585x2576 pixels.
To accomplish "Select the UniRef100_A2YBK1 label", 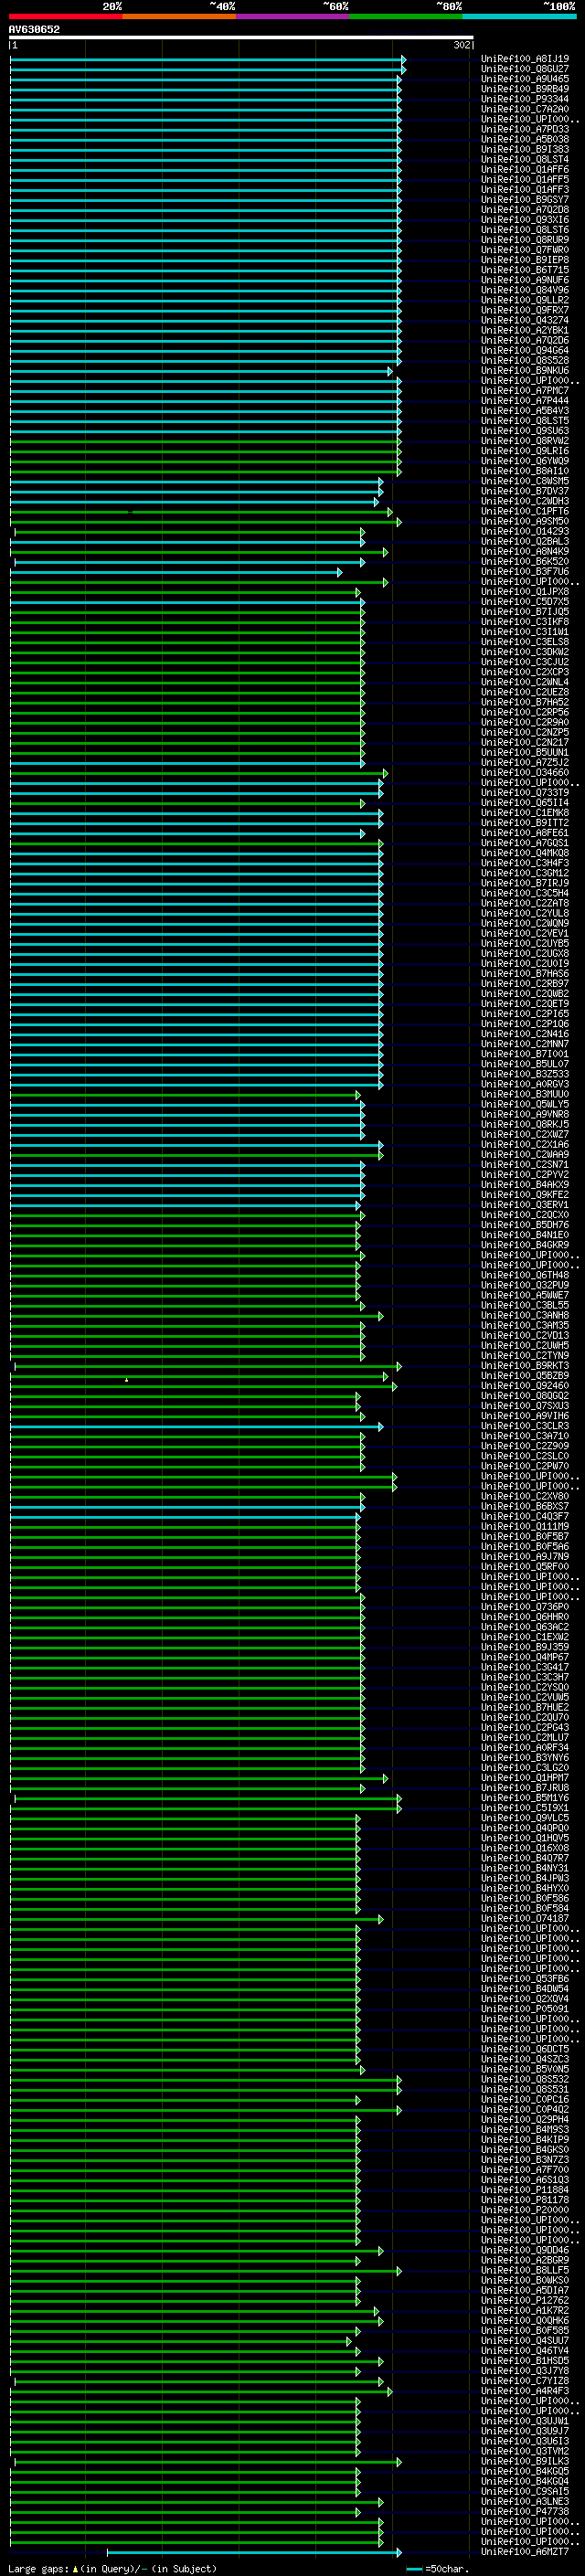I will tap(525, 330).
